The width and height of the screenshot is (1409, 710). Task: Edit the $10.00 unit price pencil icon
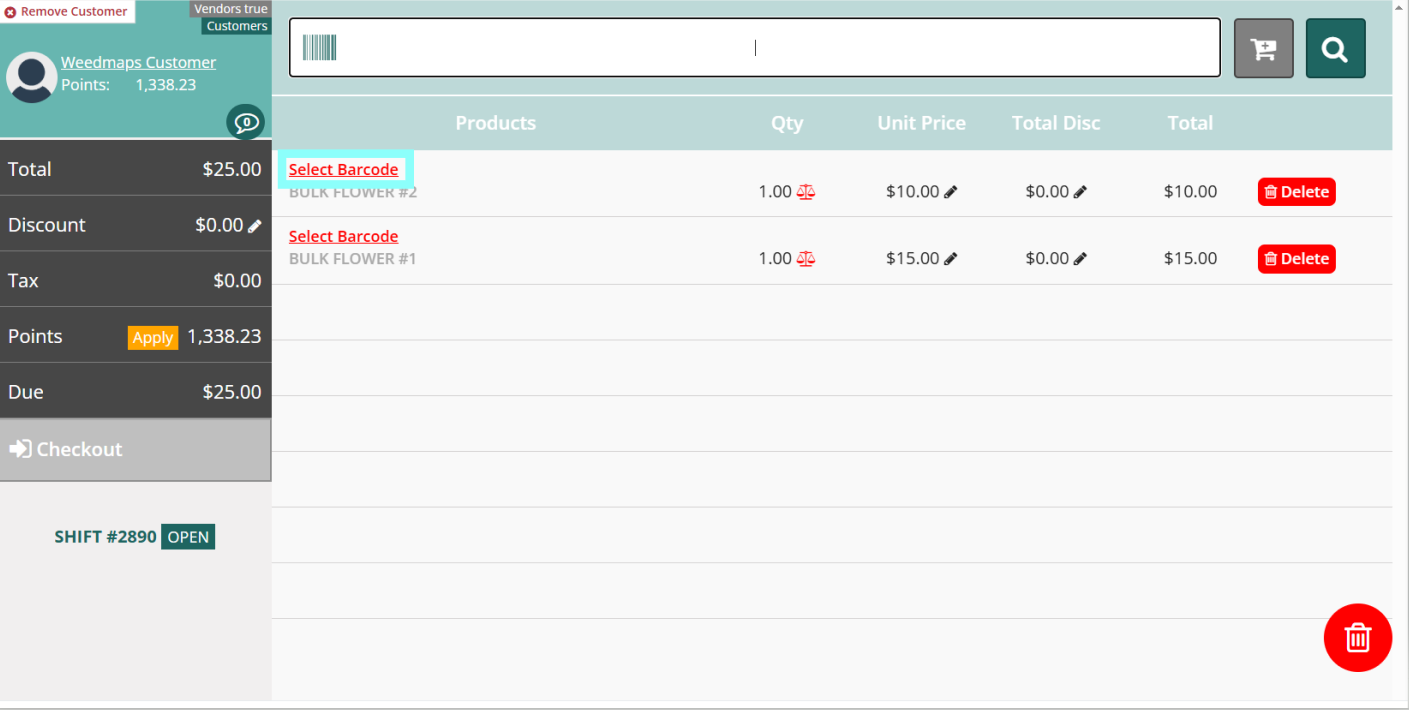point(951,192)
